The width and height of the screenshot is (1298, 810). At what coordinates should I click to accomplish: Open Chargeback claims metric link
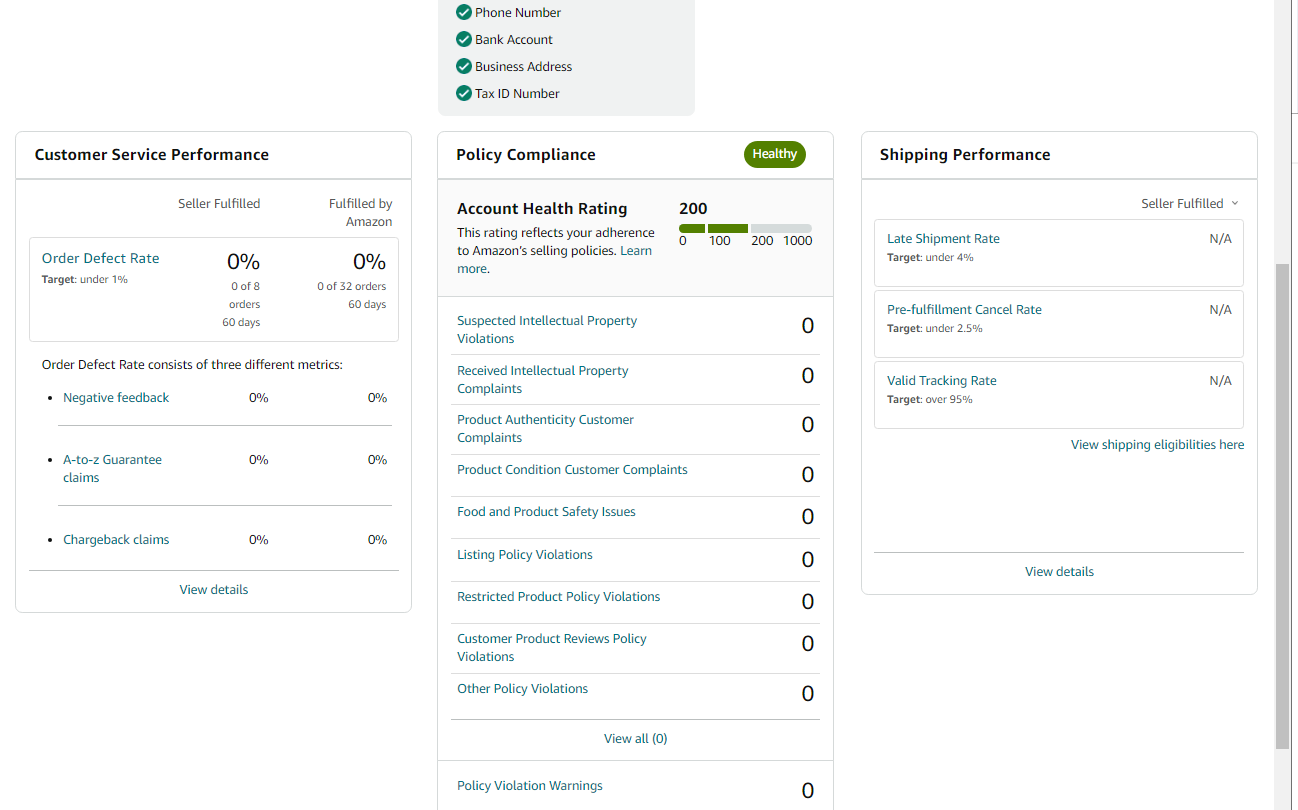[x=116, y=539]
